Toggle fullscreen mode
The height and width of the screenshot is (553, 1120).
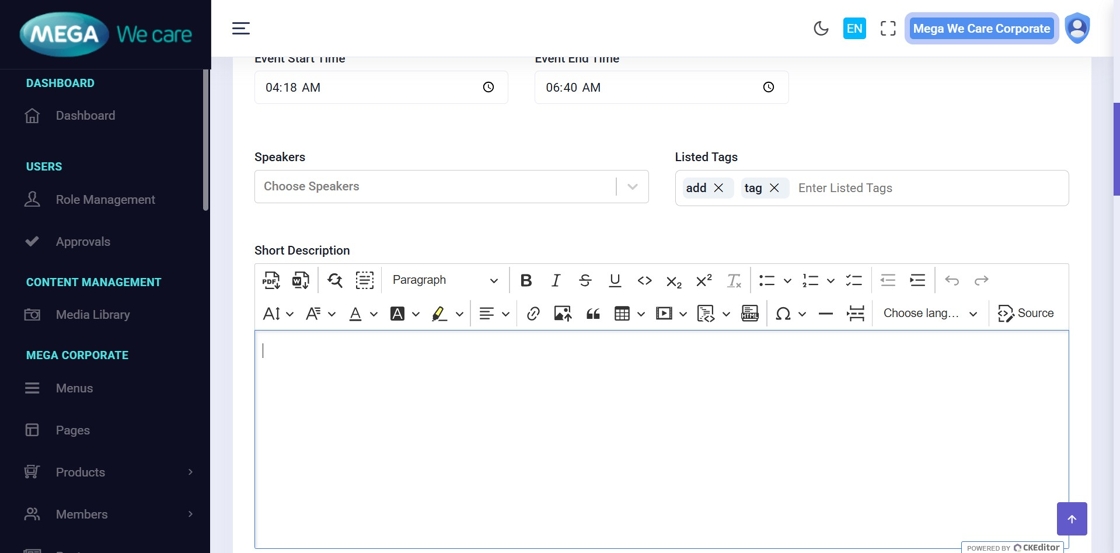[888, 29]
